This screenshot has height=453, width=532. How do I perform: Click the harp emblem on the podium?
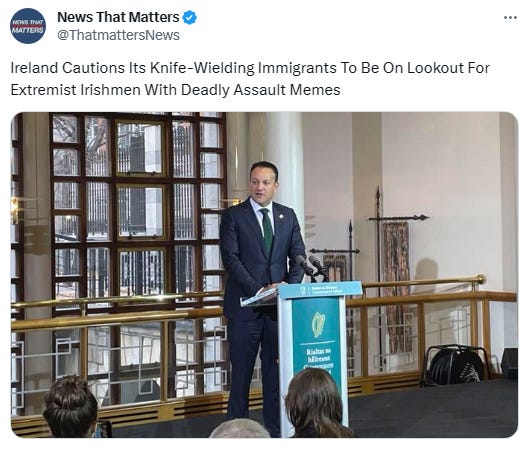tap(318, 324)
